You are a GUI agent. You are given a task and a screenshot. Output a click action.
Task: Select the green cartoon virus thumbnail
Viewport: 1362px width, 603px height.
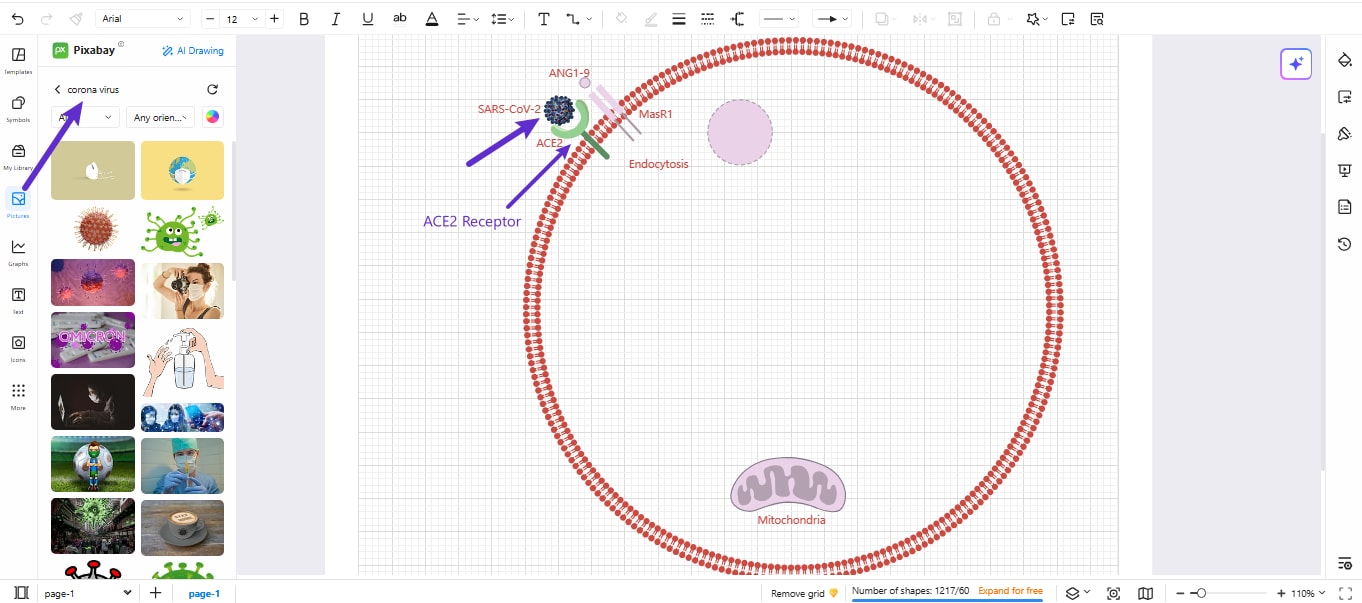182,229
